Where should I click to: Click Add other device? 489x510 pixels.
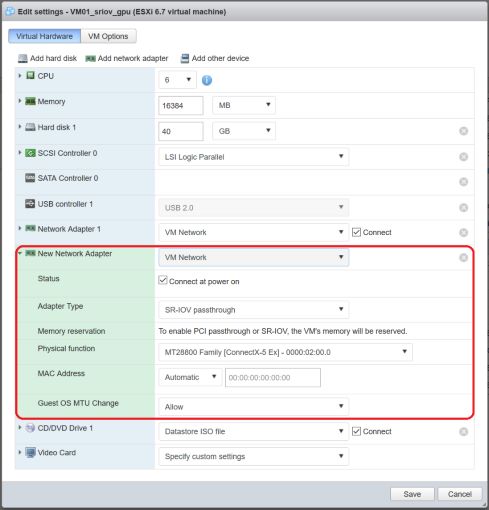[x=215, y=58]
